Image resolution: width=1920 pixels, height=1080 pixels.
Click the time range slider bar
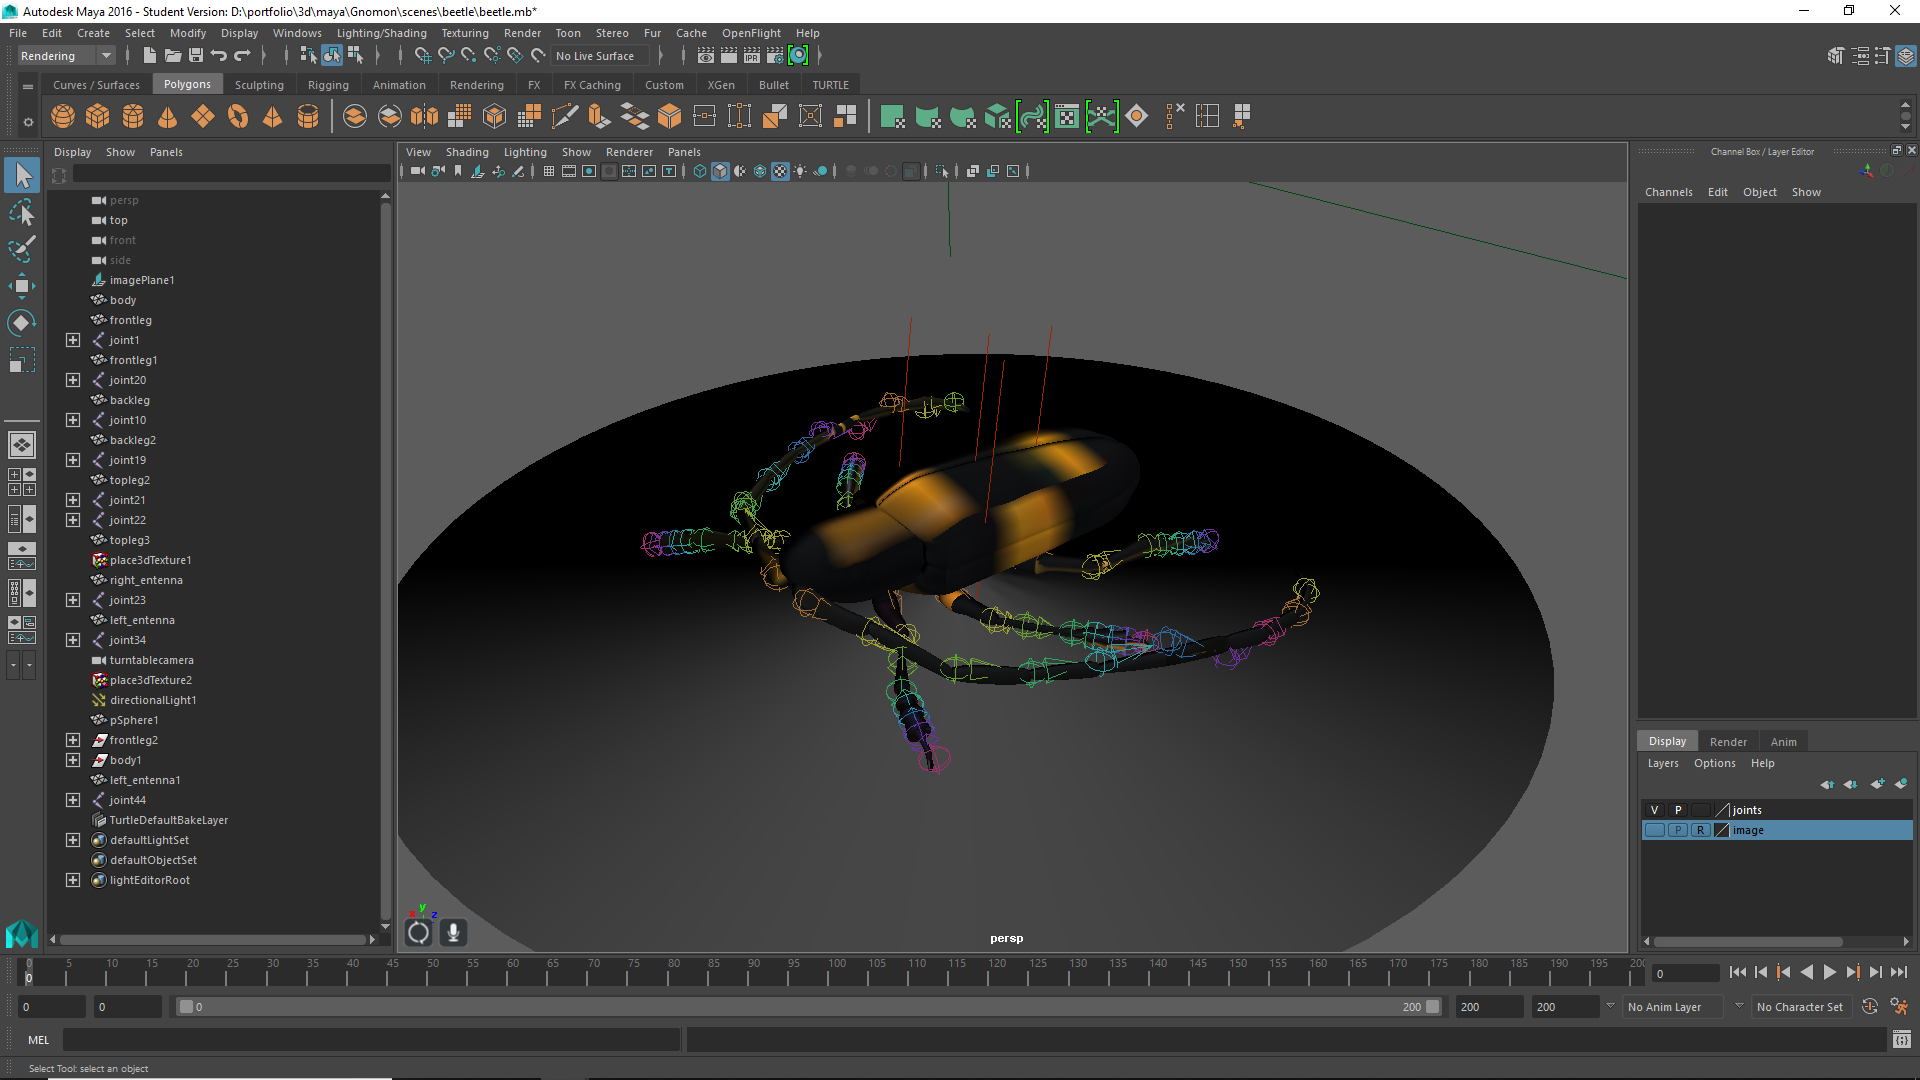(809, 1007)
